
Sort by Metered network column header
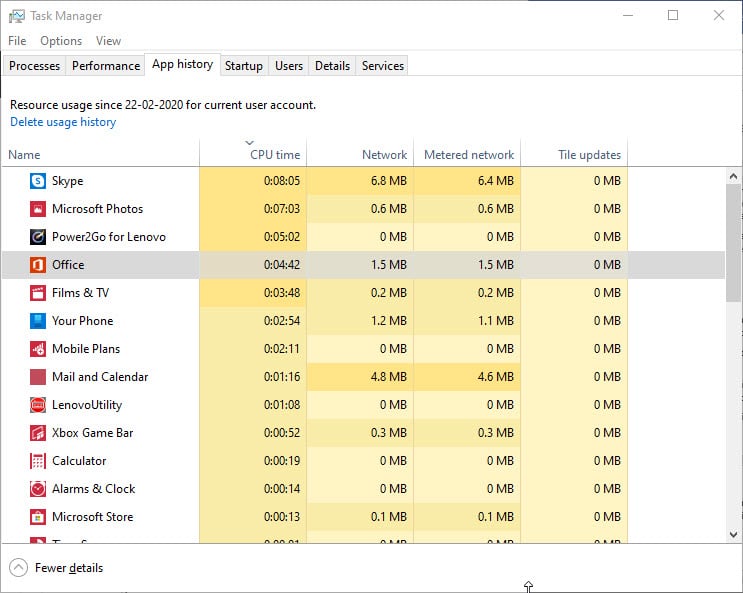pyautogui.click(x=467, y=155)
